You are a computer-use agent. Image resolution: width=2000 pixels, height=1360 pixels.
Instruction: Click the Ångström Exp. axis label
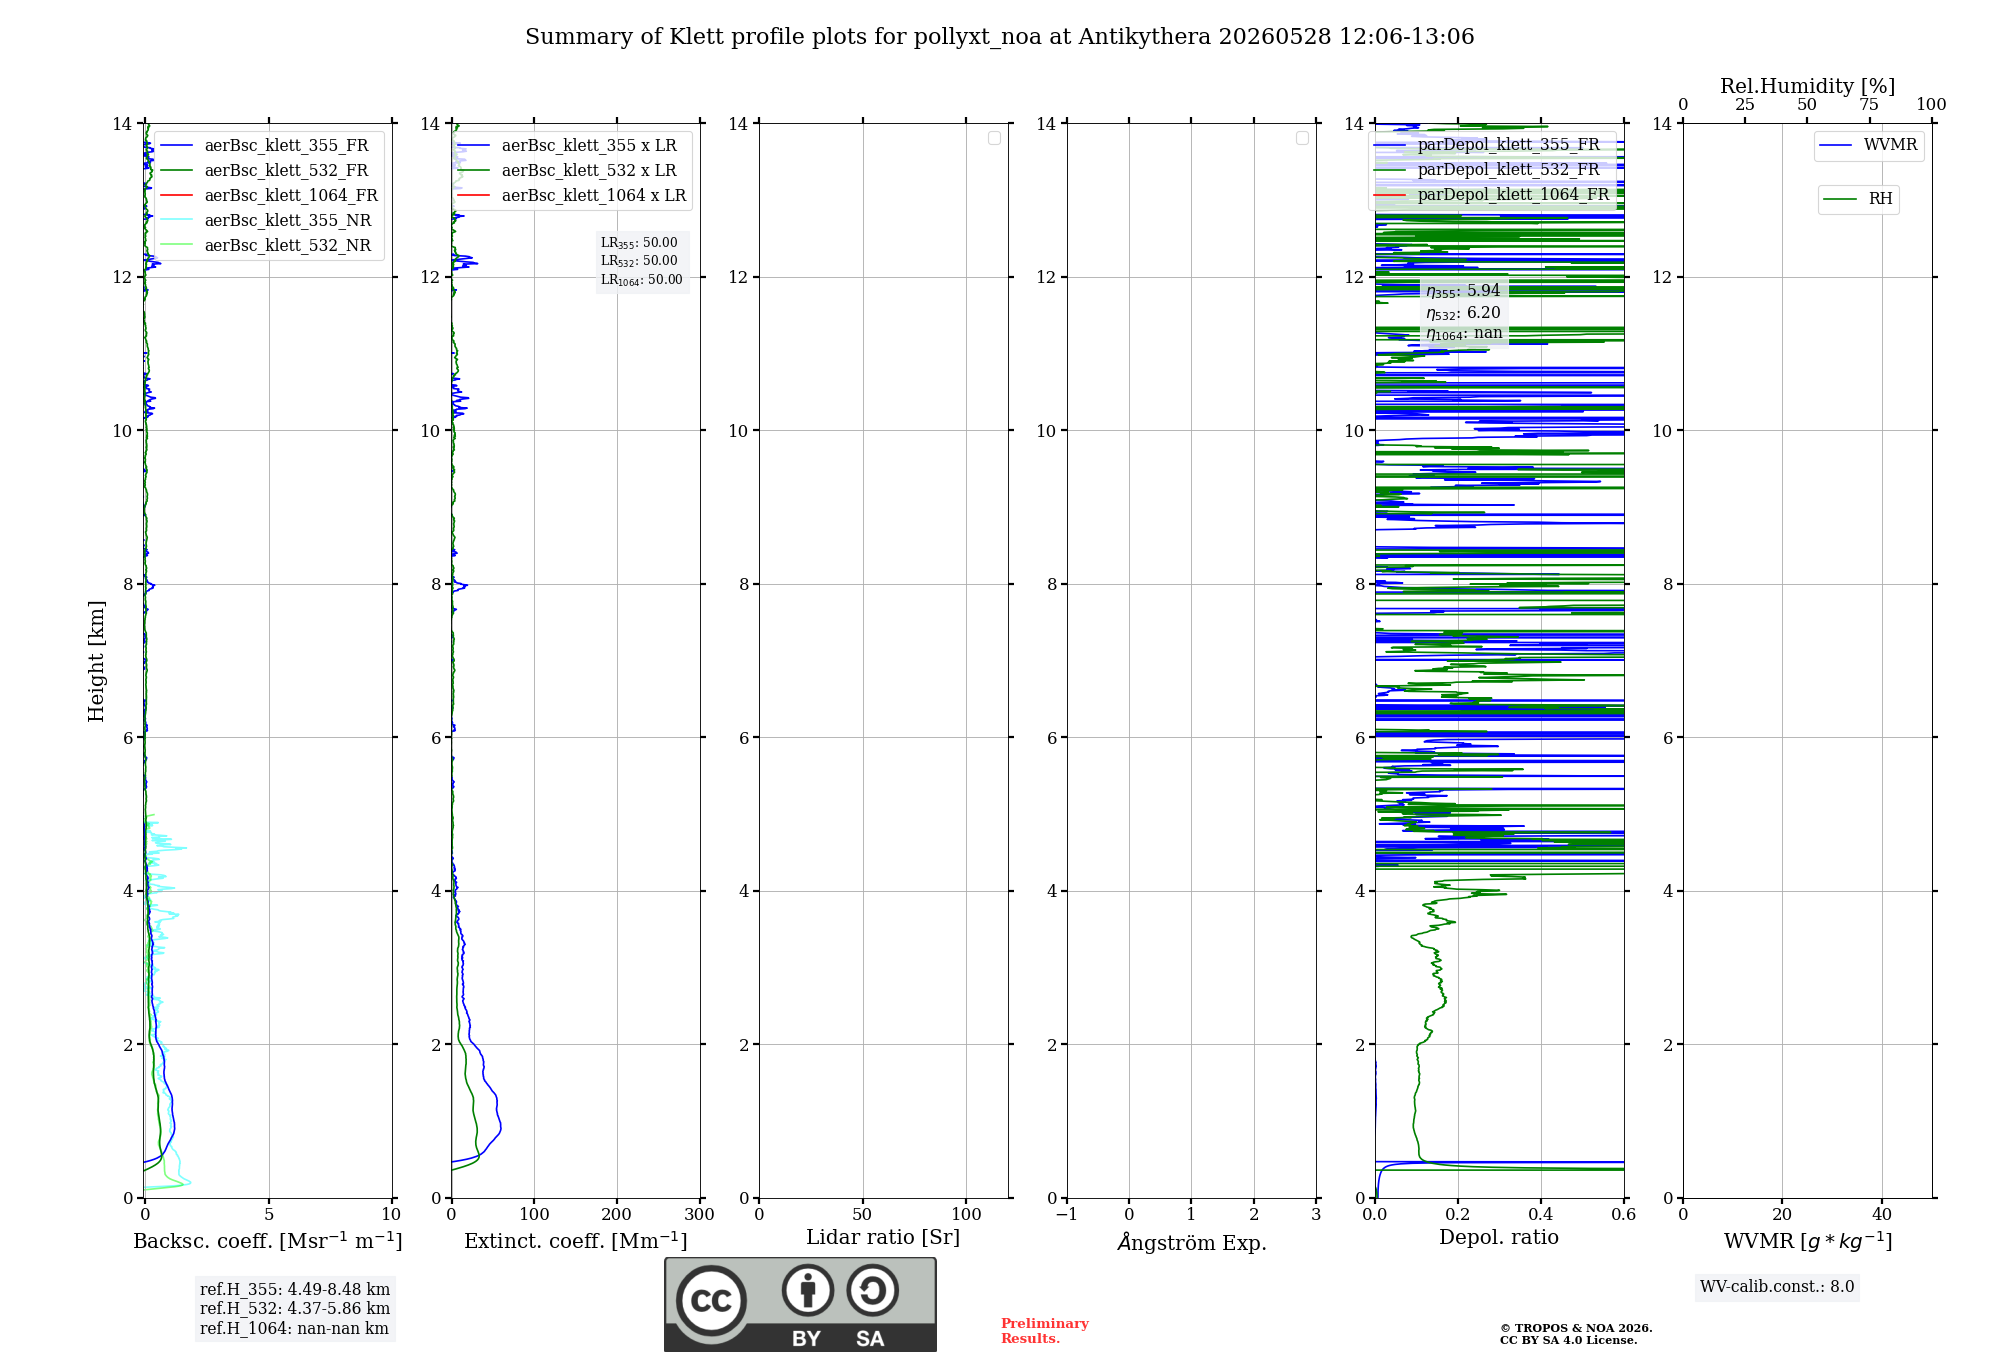1192,1242
